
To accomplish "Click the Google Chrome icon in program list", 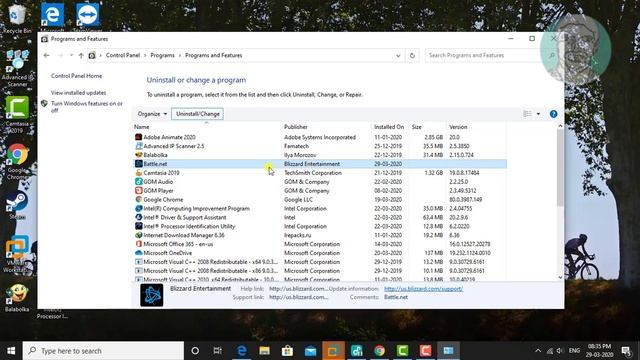I will (139, 200).
